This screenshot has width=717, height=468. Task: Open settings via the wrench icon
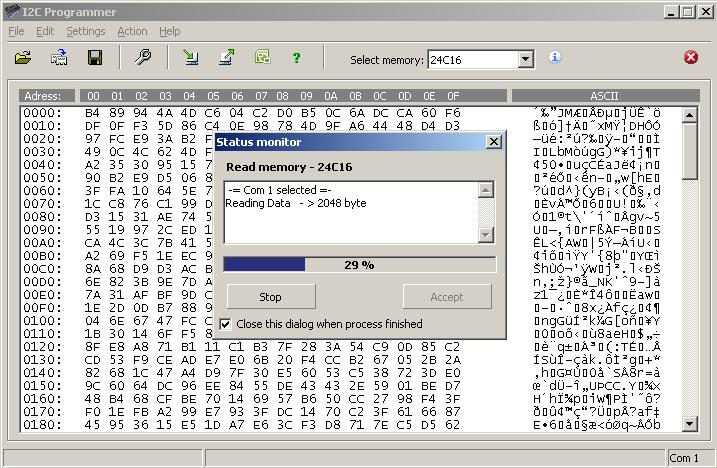tap(143, 57)
